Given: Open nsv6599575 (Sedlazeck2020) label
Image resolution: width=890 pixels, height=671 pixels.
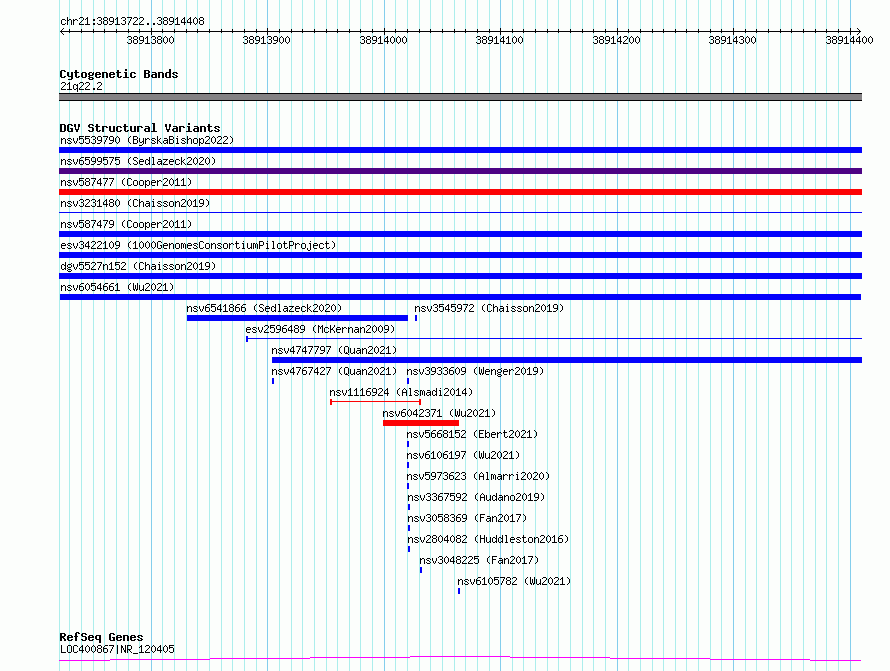Looking at the screenshot, I should click(x=138, y=161).
